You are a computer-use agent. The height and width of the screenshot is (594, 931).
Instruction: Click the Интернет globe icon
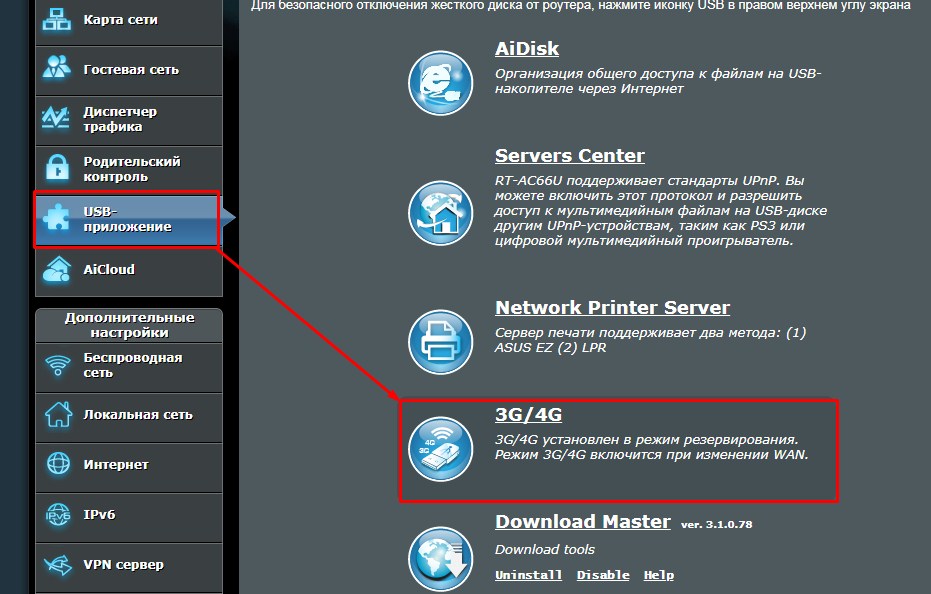coord(58,464)
